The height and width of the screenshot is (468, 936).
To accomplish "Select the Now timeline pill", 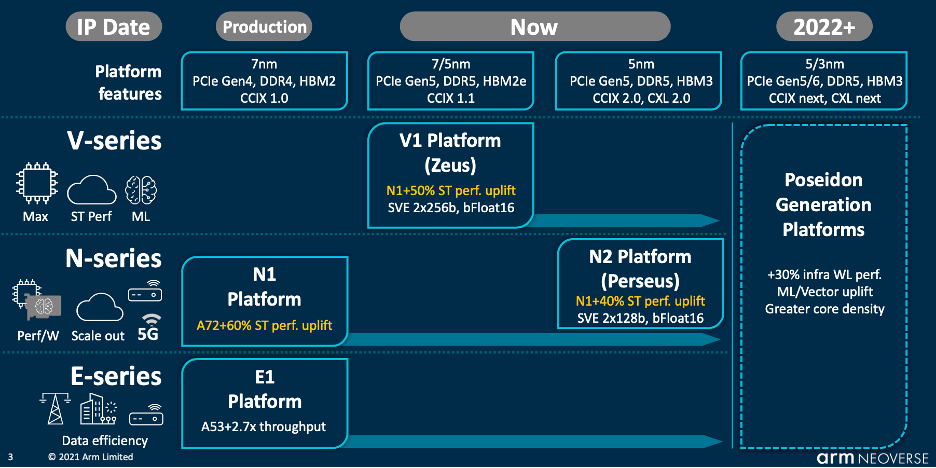I will [x=535, y=26].
